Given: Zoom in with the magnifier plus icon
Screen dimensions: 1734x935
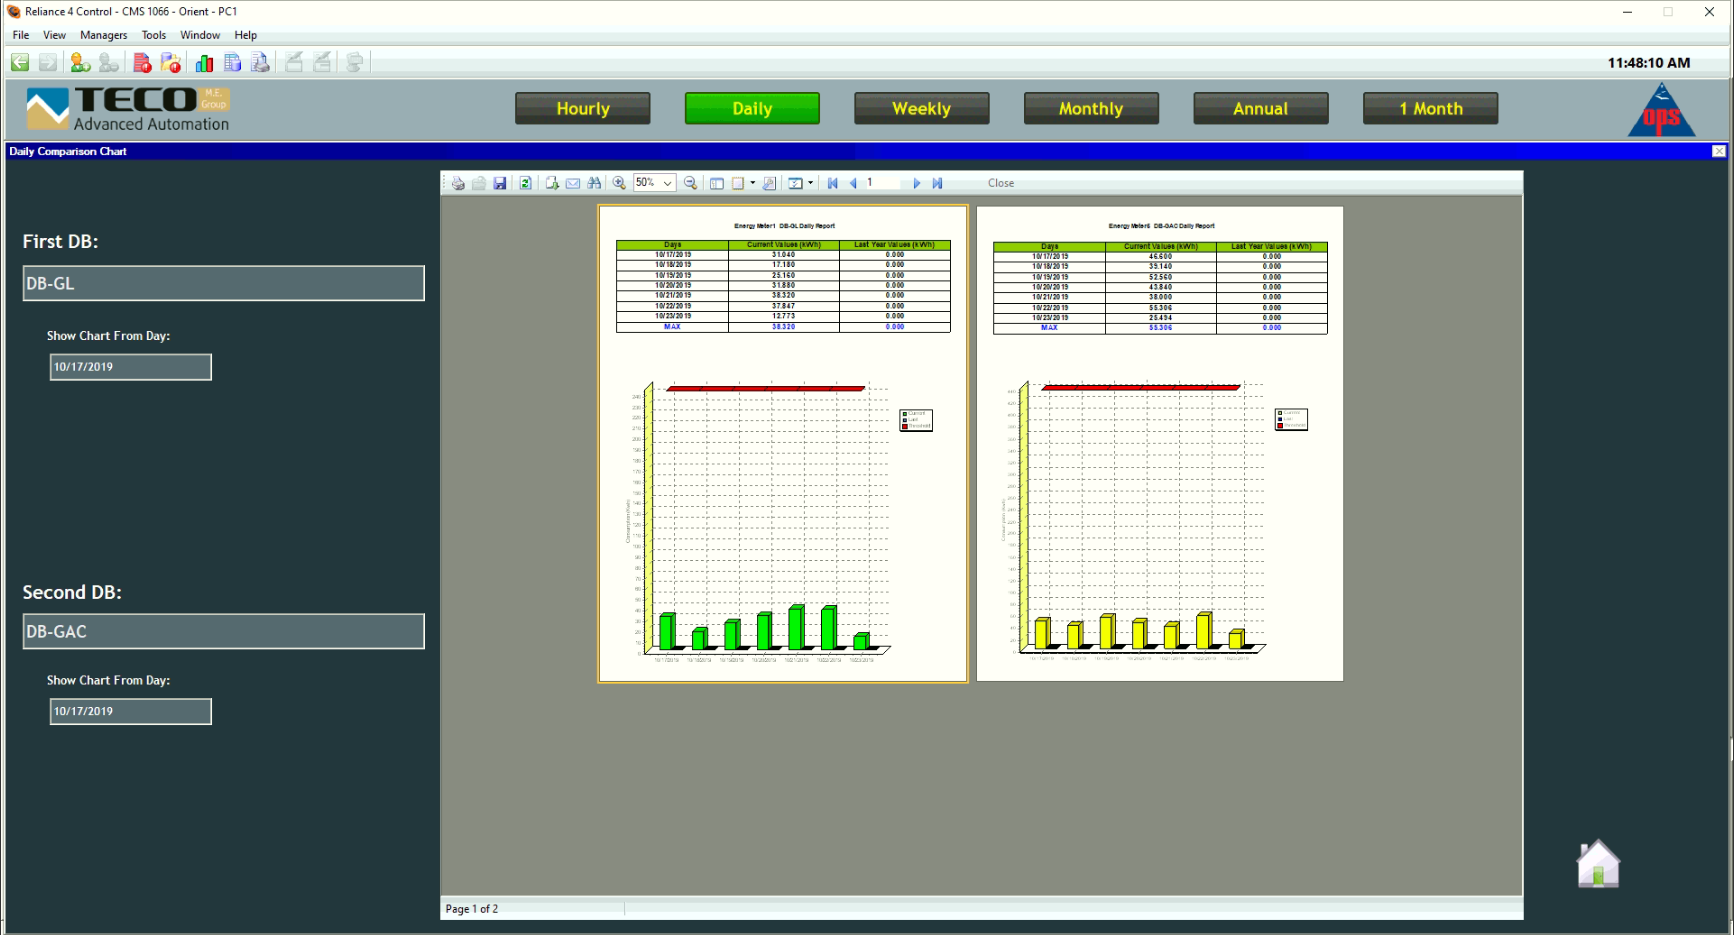Looking at the screenshot, I should [619, 183].
